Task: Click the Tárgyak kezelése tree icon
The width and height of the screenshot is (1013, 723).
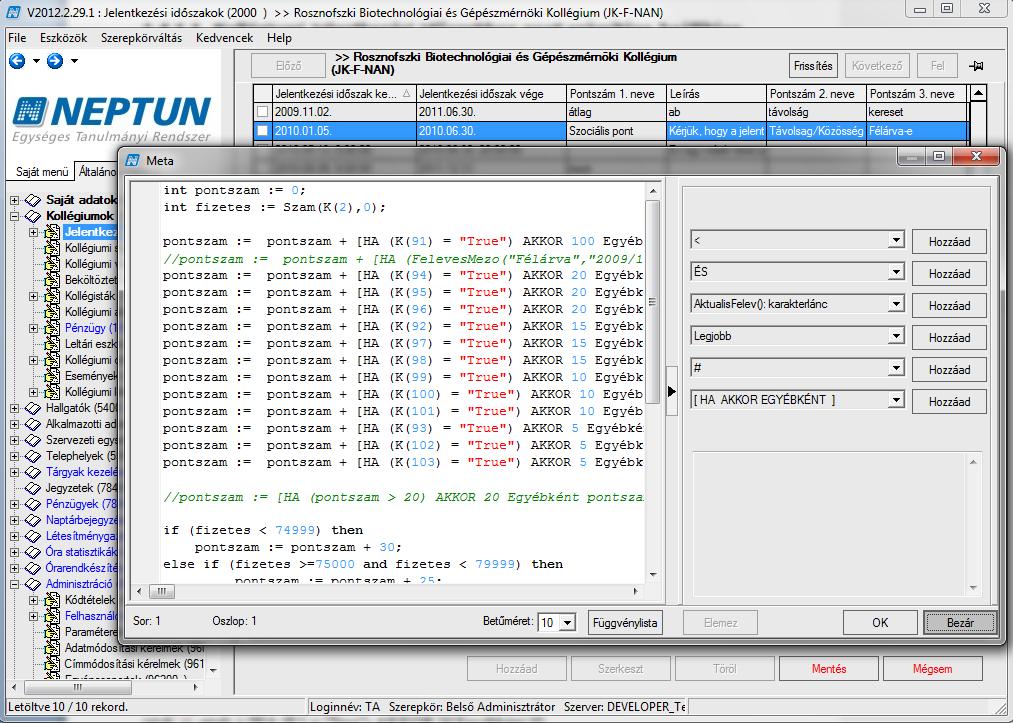Action: (33, 472)
